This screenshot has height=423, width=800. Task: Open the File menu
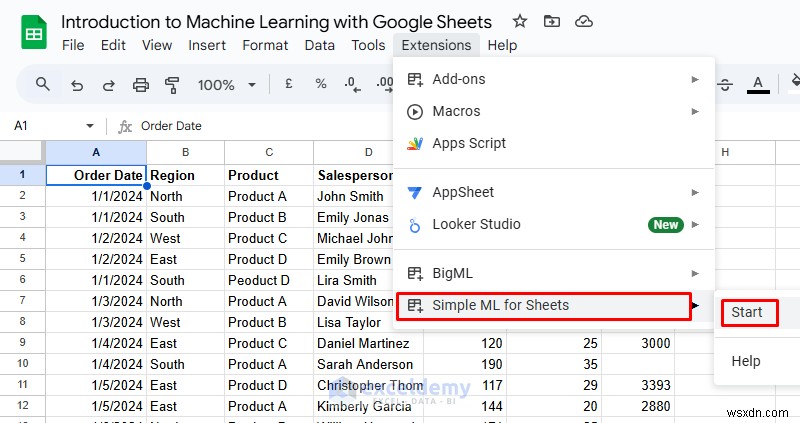[73, 45]
